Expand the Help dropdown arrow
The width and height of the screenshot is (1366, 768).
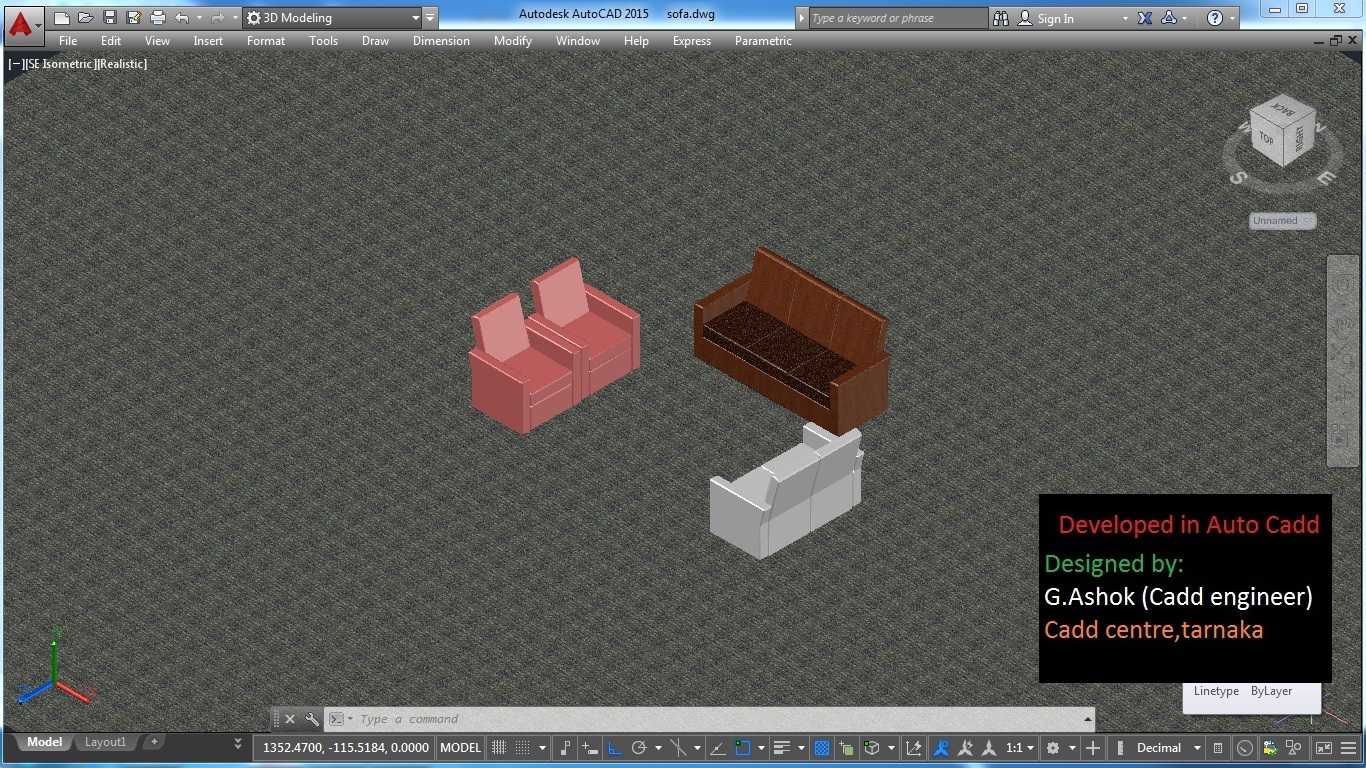click(1231, 18)
